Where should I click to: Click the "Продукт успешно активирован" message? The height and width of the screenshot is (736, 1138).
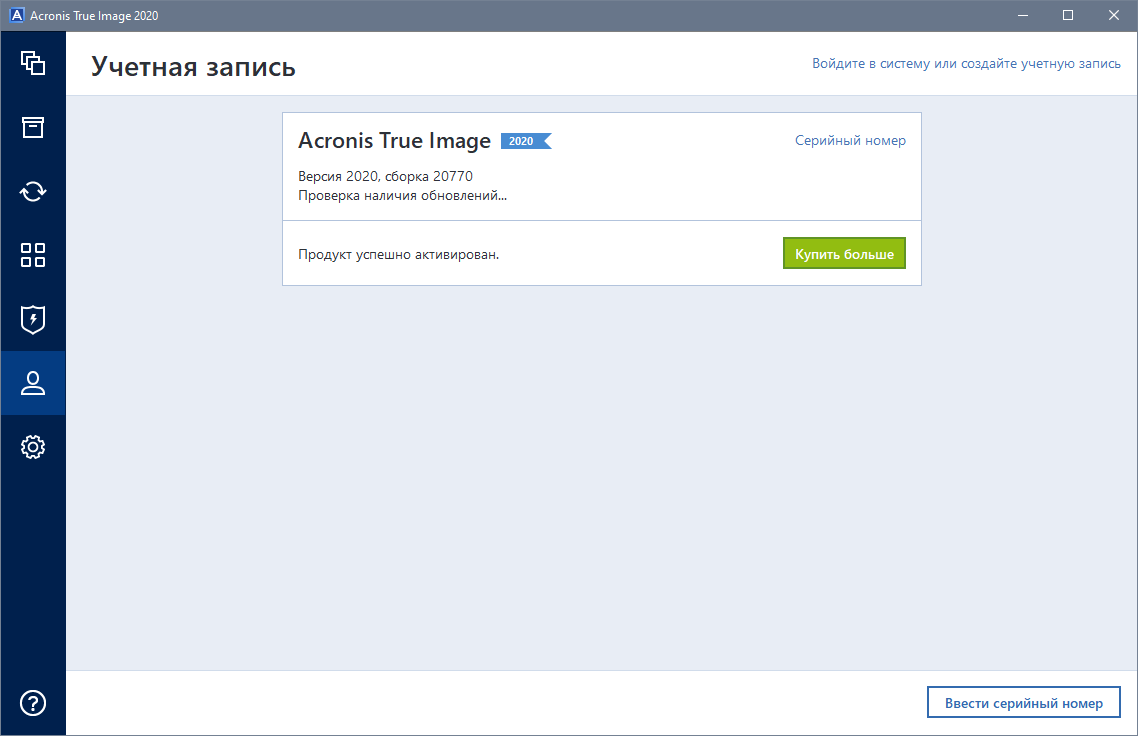(398, 254)
